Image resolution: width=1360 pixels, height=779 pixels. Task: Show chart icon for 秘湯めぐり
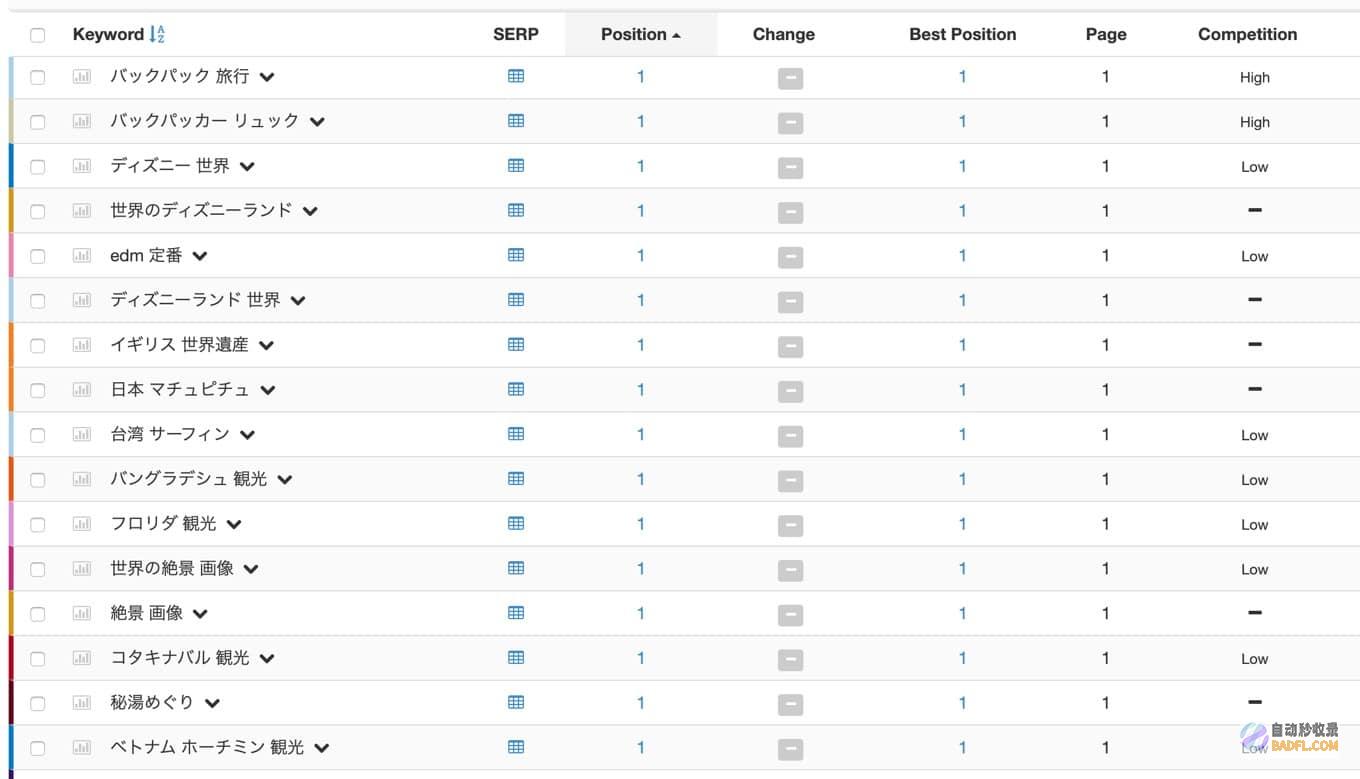pos(82,703)
